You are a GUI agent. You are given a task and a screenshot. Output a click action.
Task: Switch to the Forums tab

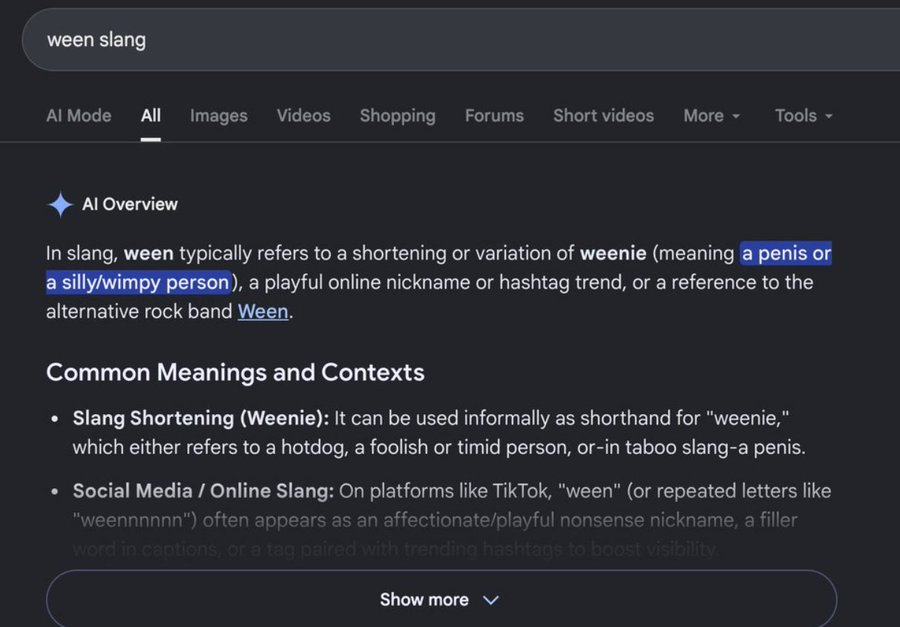pyautogui.click(x=494, y=115)
